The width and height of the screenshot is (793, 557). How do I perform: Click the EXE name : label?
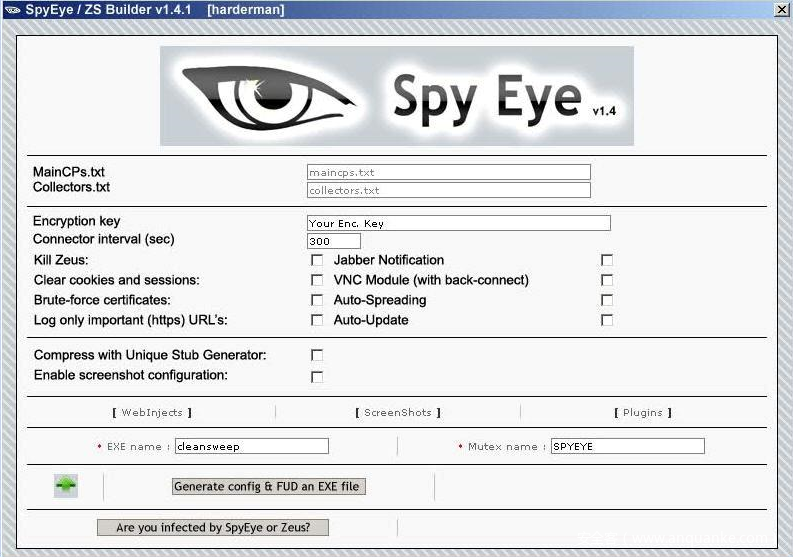pyautogui.click(x=138, y=447)
